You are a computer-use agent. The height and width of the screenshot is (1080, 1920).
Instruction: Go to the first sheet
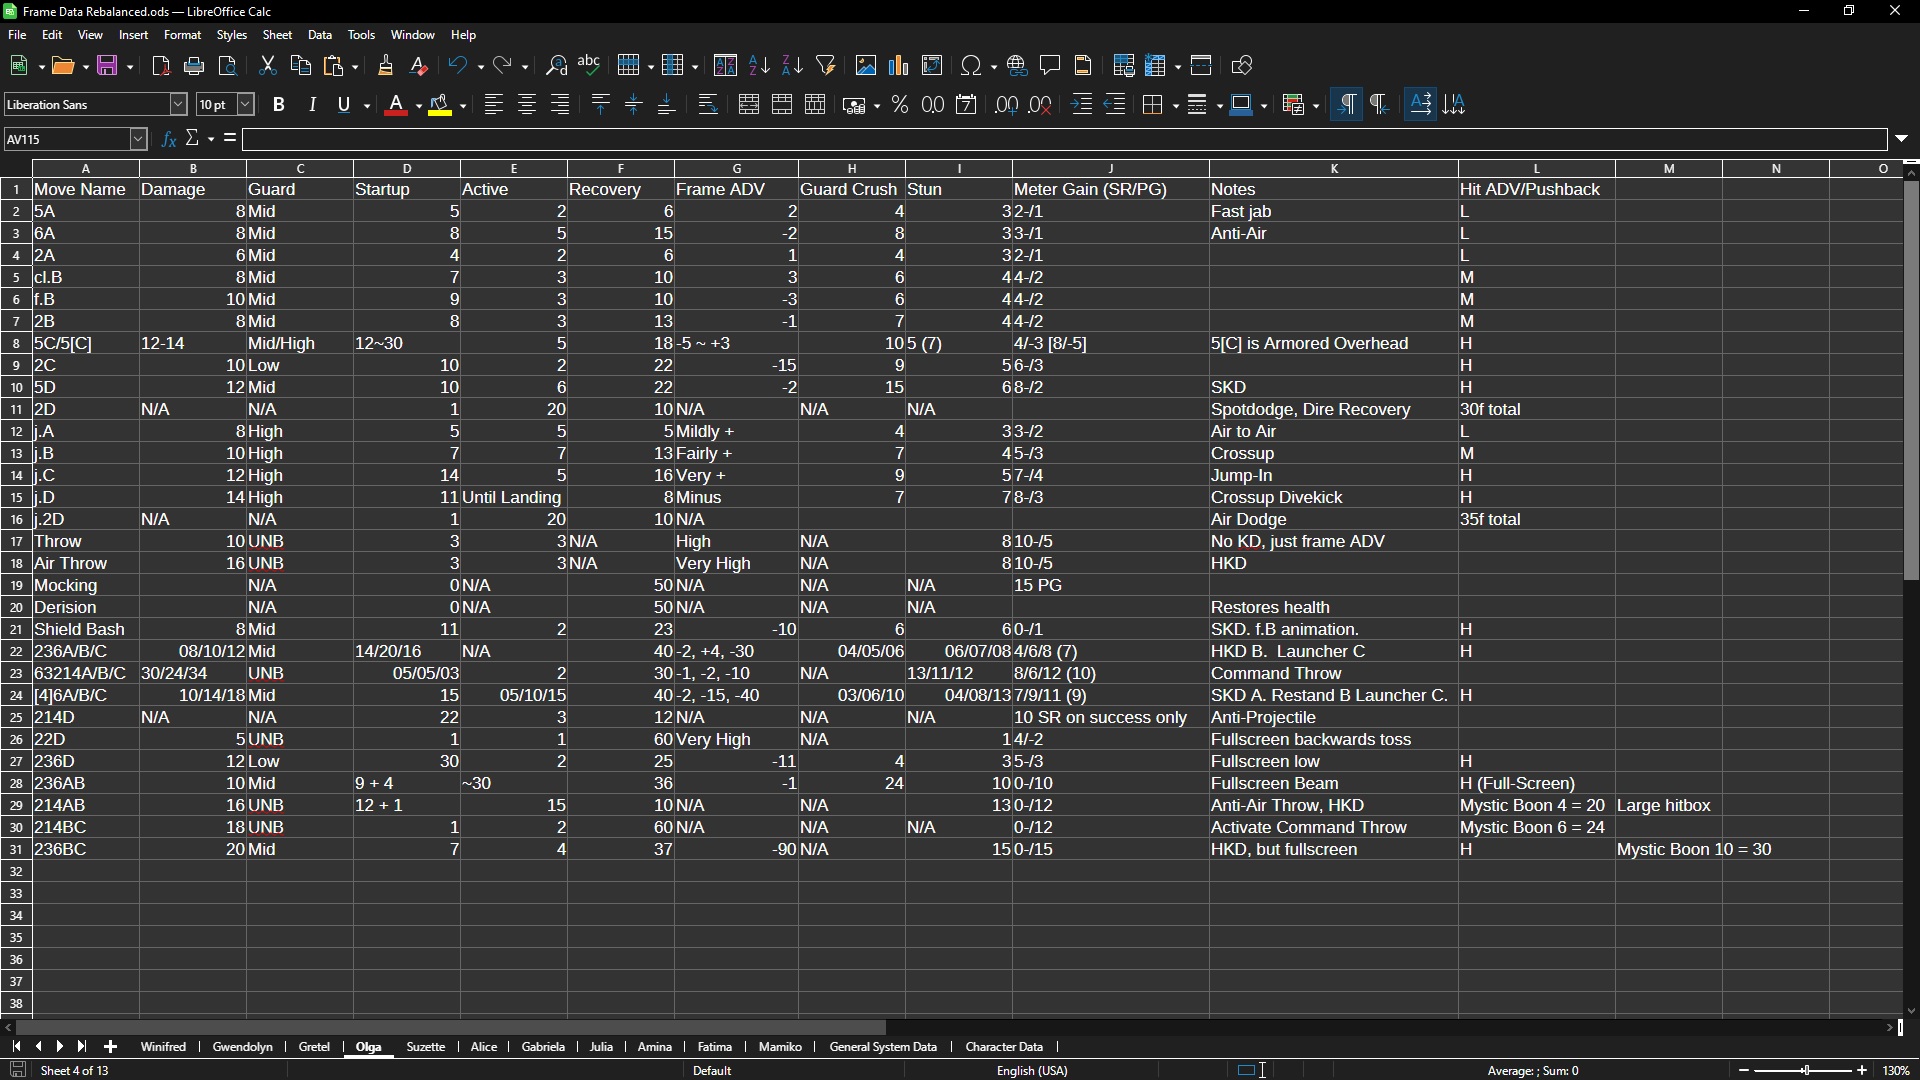pyautogui.click(x=16, y=1047)
